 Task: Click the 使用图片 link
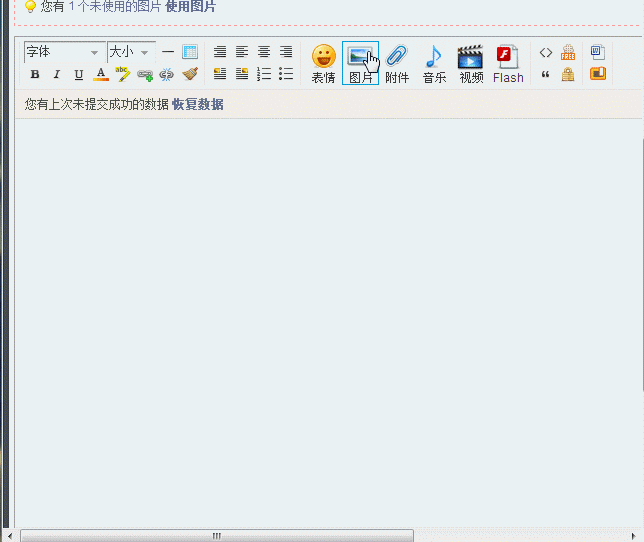(x=190, y=6)
